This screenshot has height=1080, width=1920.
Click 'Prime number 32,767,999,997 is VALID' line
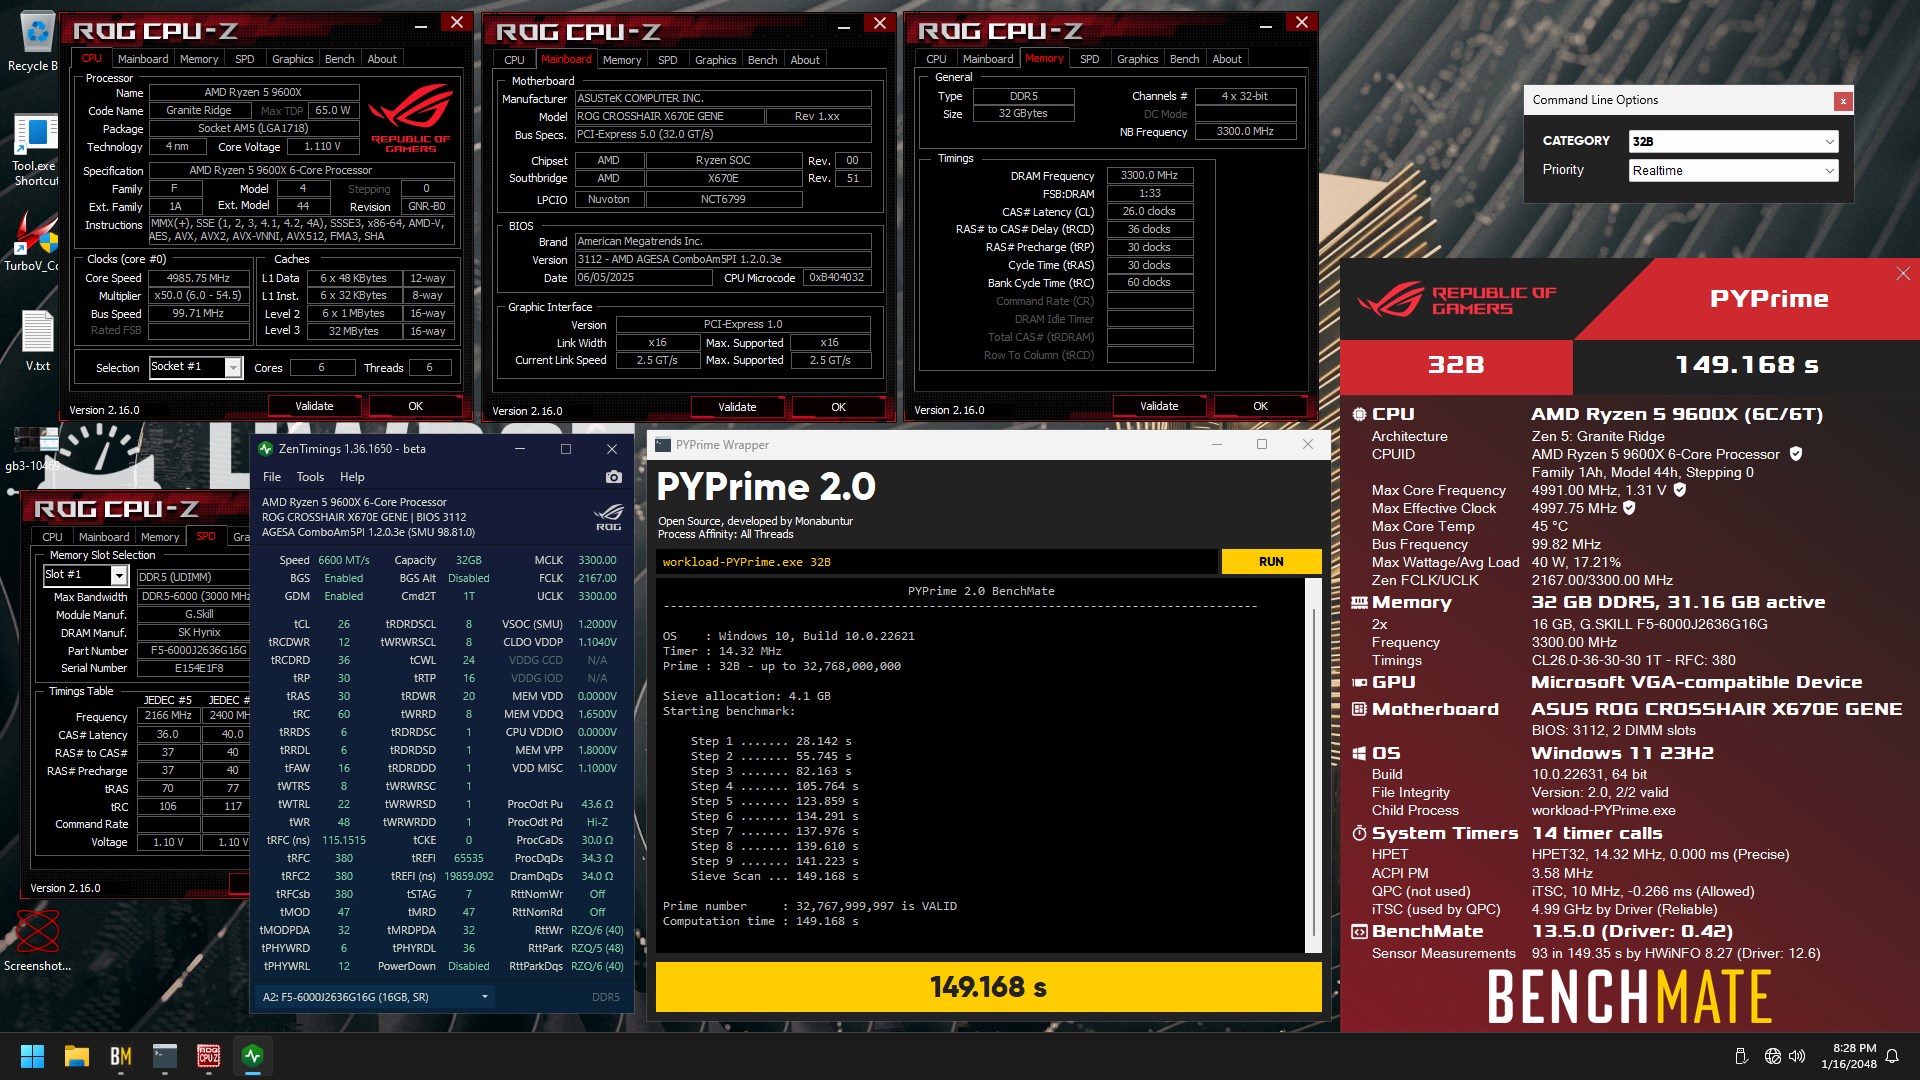(x=810, y=906)
